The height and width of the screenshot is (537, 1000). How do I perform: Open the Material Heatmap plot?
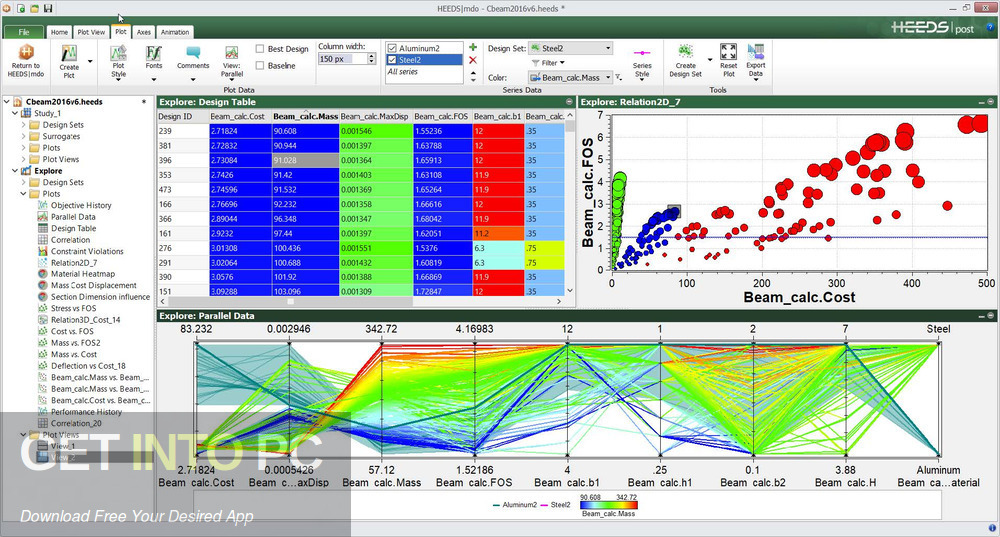(x=83, y=274)
